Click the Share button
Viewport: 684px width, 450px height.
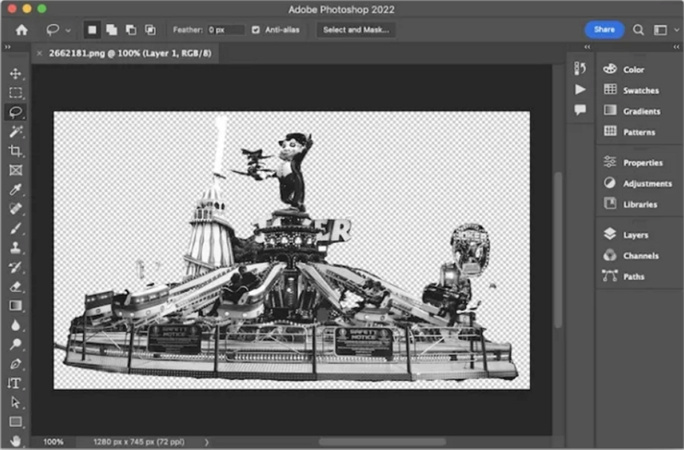click(x=604, y=30)
